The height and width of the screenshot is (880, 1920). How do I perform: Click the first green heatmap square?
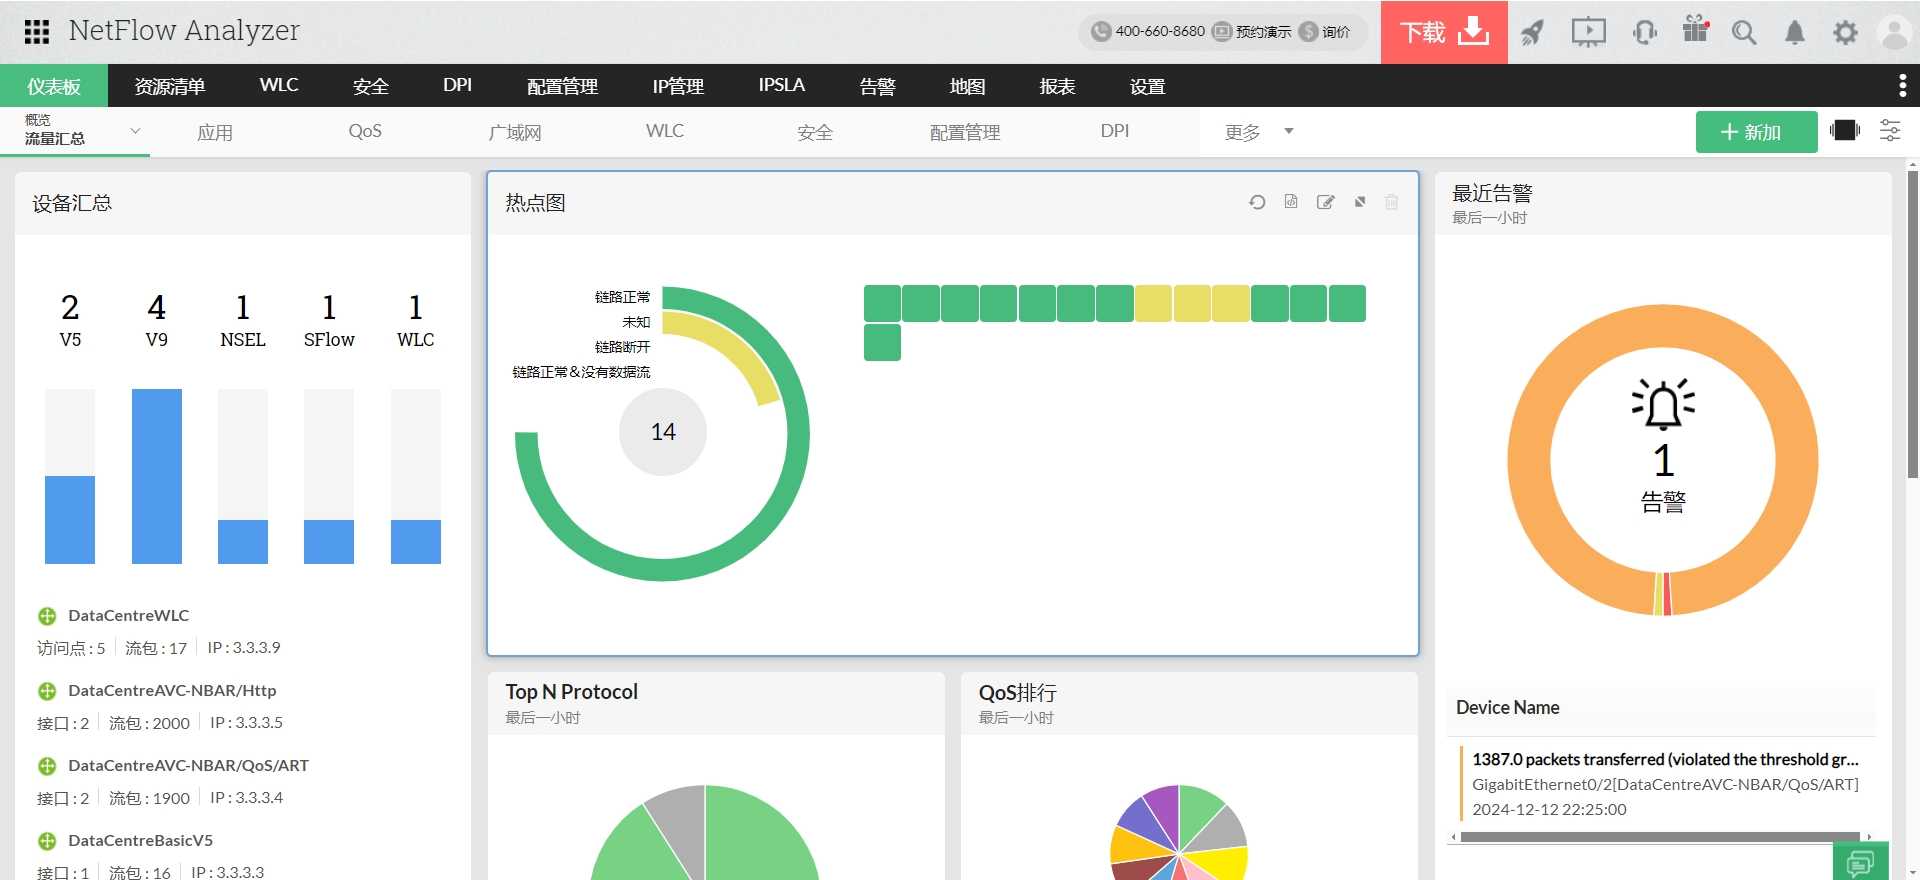pyautogui.click(x=882, y=303)
